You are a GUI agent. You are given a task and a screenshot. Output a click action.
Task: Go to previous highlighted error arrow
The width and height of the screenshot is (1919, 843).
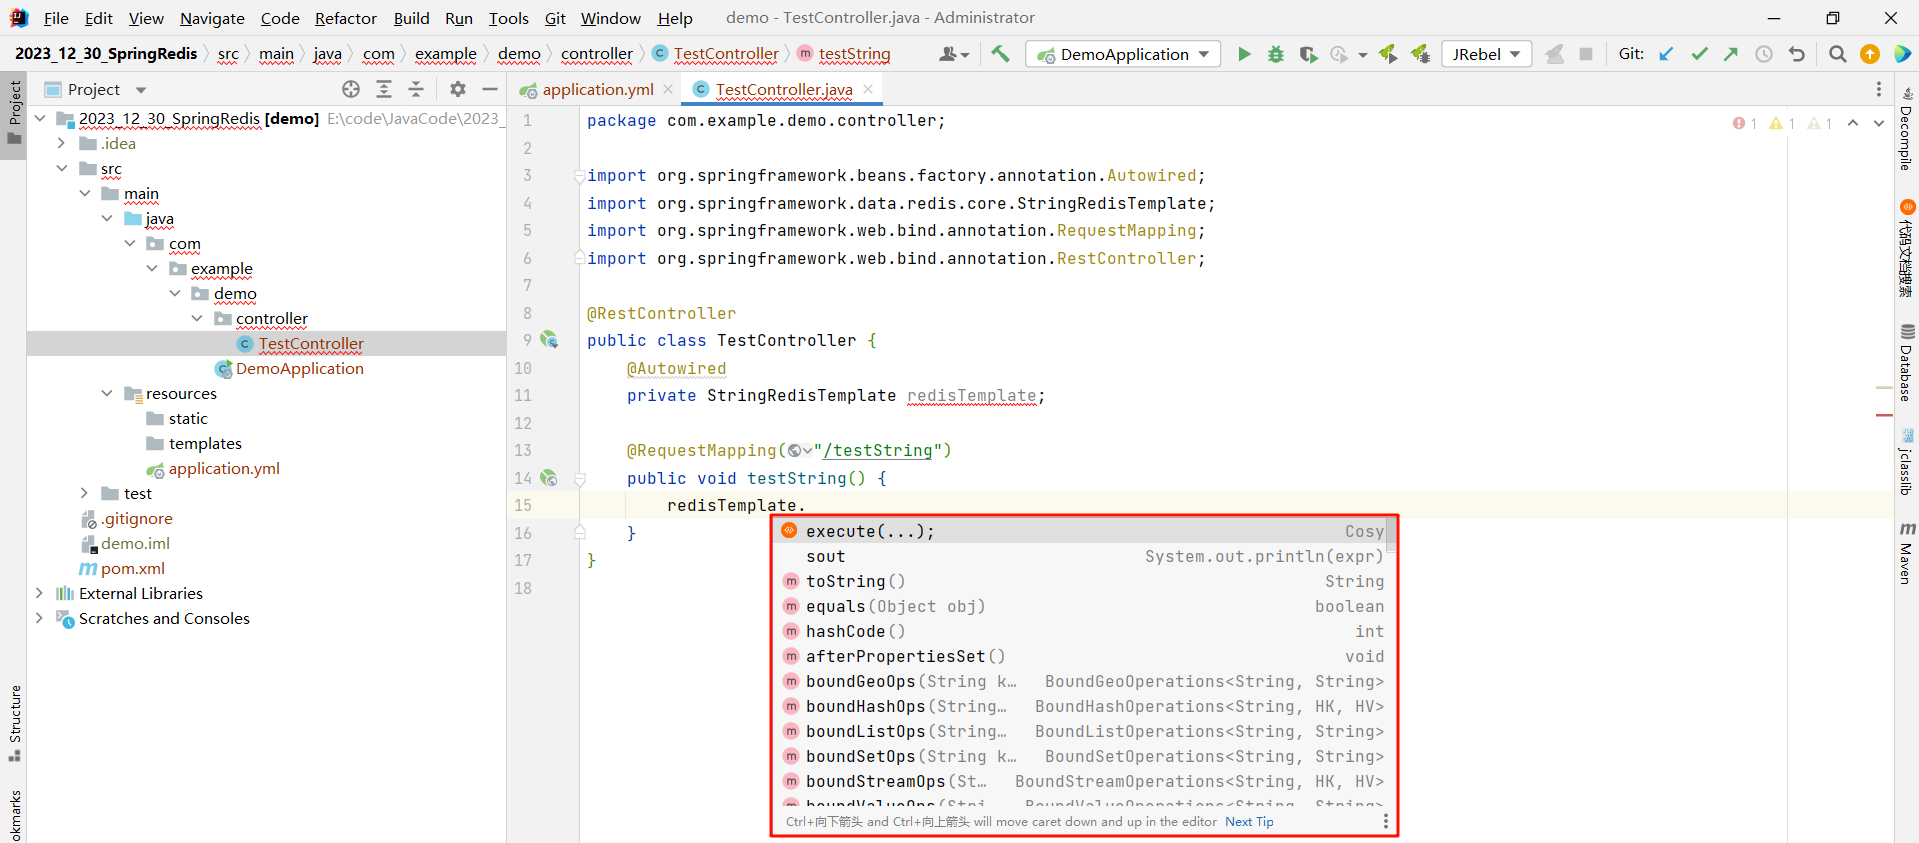[1853, 123]
